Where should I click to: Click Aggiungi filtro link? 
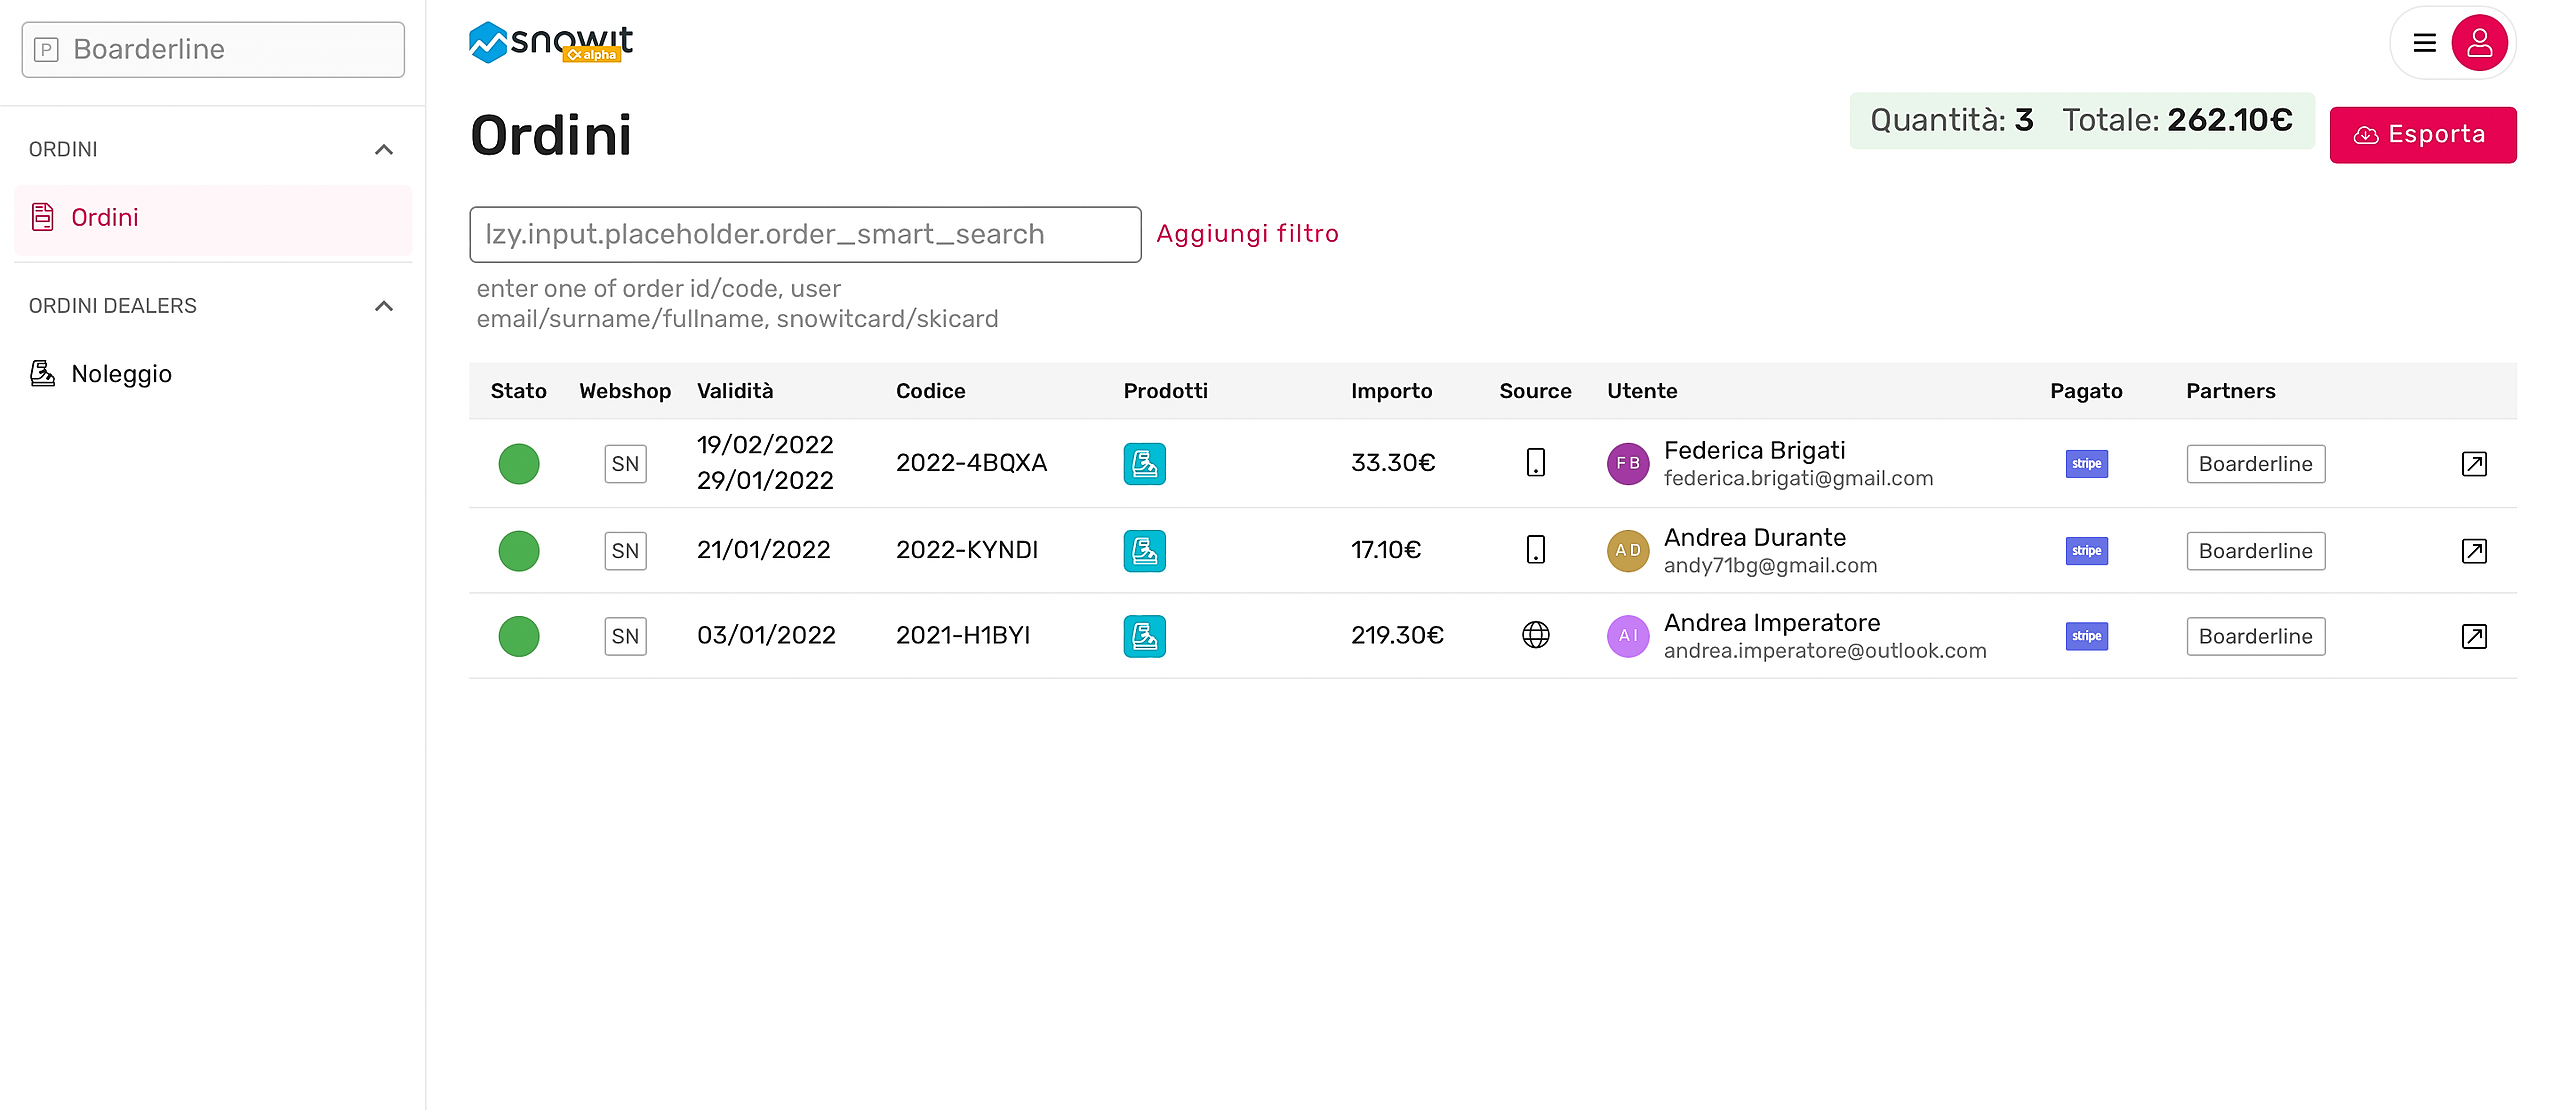click(1247, 234)
